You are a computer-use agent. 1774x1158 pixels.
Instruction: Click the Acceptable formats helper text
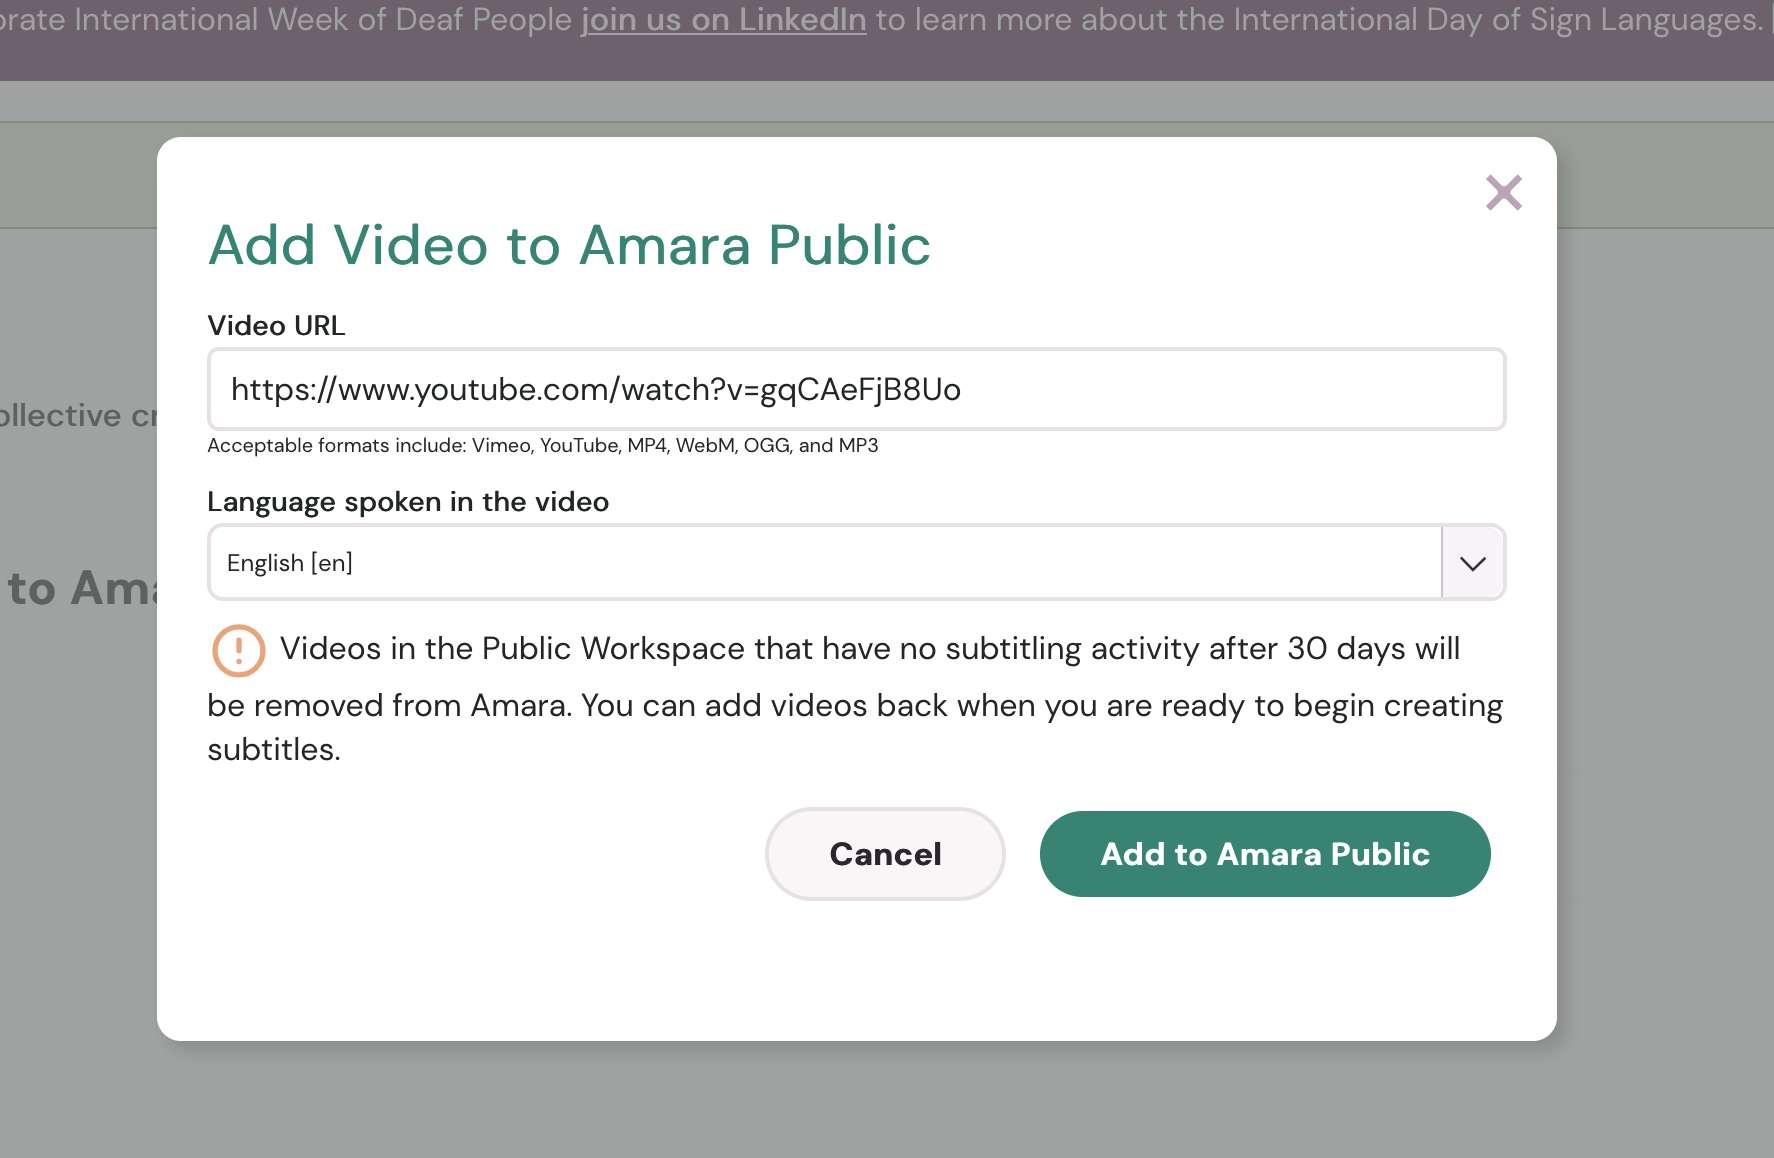tap(542, 446)
